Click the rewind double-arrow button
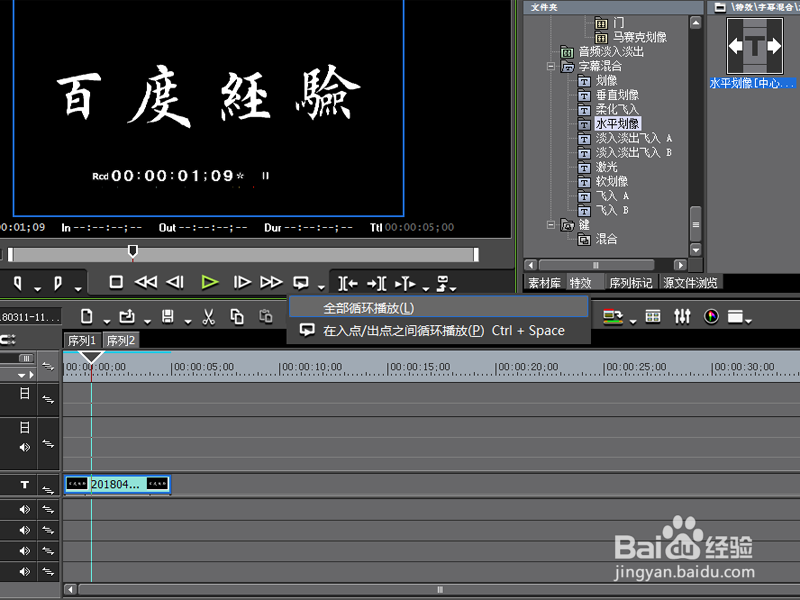Image resolution: width=800 pixels, height=600 pixels. (146, 282)
